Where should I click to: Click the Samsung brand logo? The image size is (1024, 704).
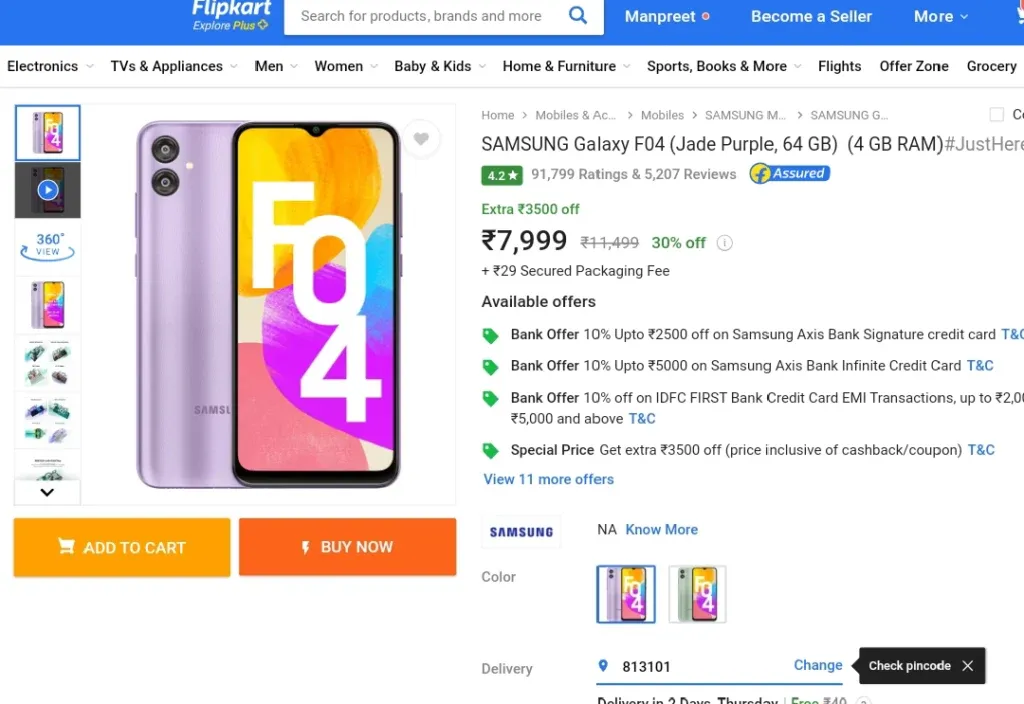(521, 532)
